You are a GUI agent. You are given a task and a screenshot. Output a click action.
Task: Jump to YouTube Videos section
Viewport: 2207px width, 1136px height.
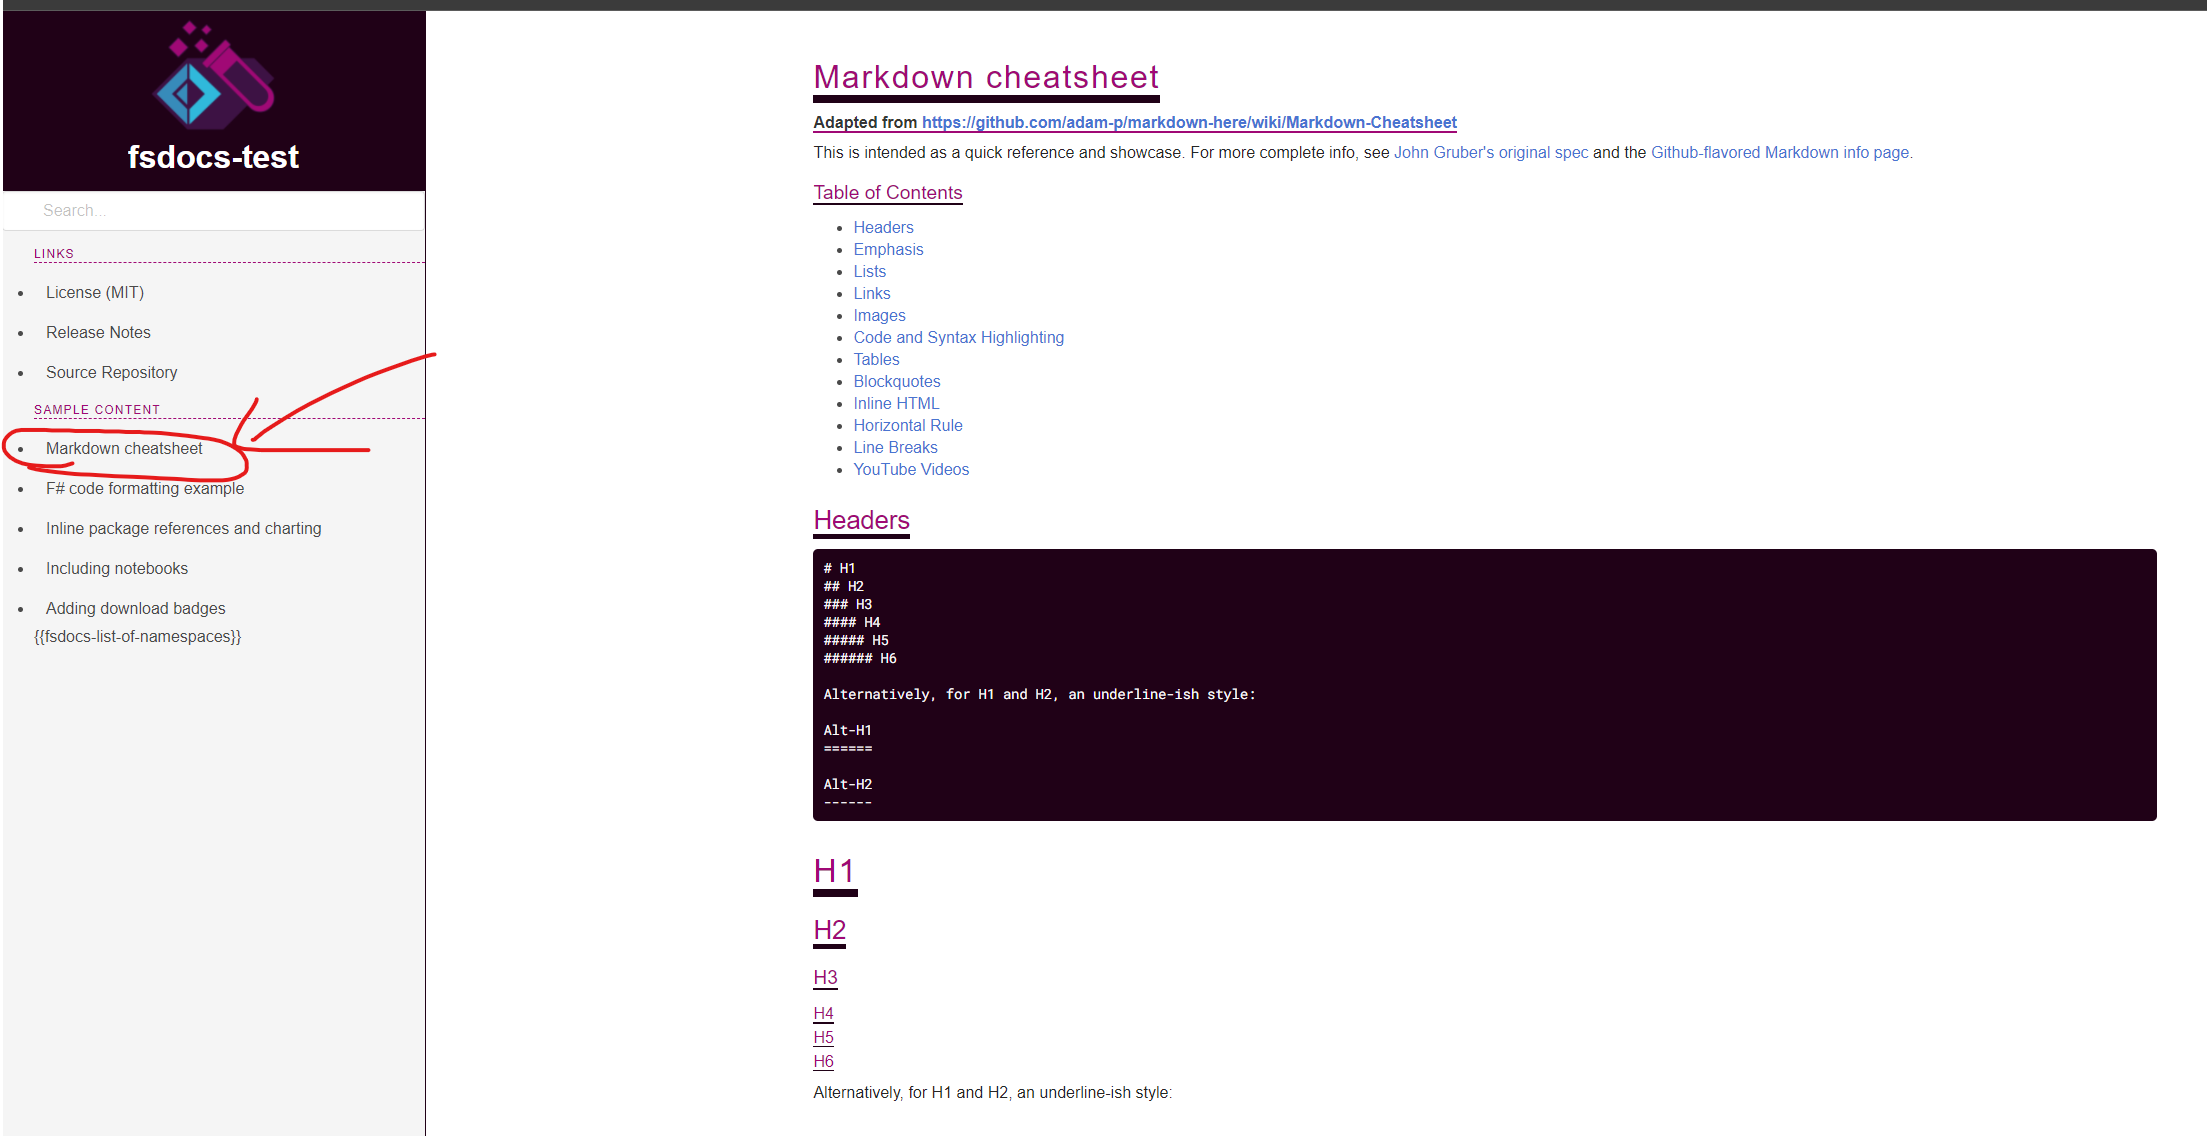click(911, 469)
